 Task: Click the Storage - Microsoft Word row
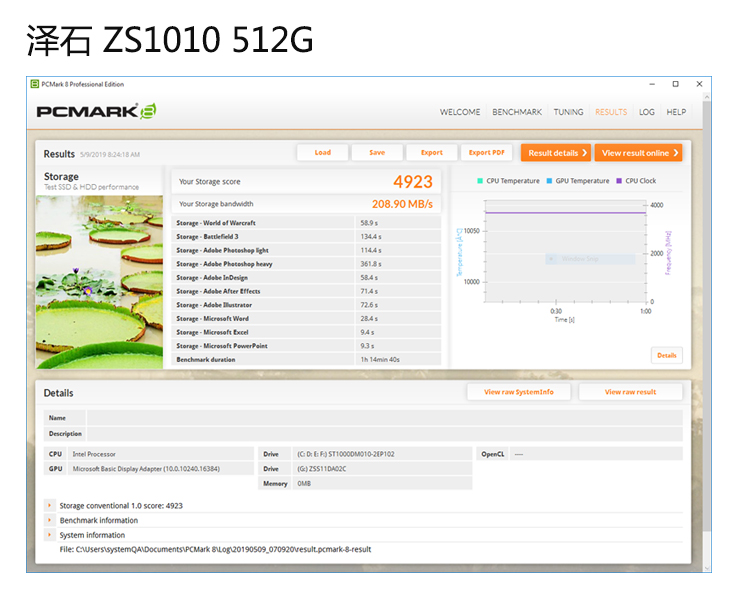306,319
